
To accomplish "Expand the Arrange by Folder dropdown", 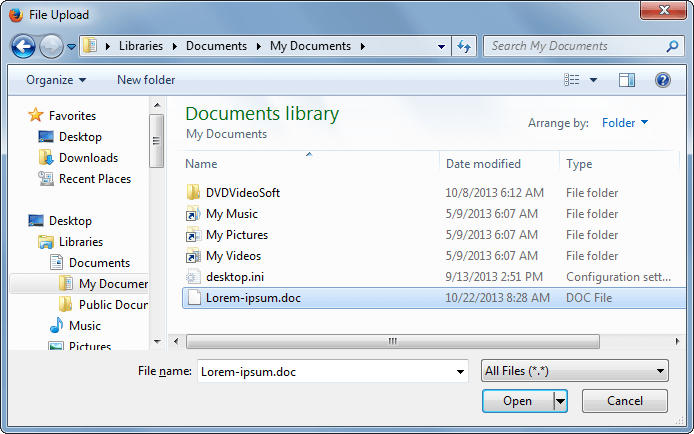I will [625, 123].
